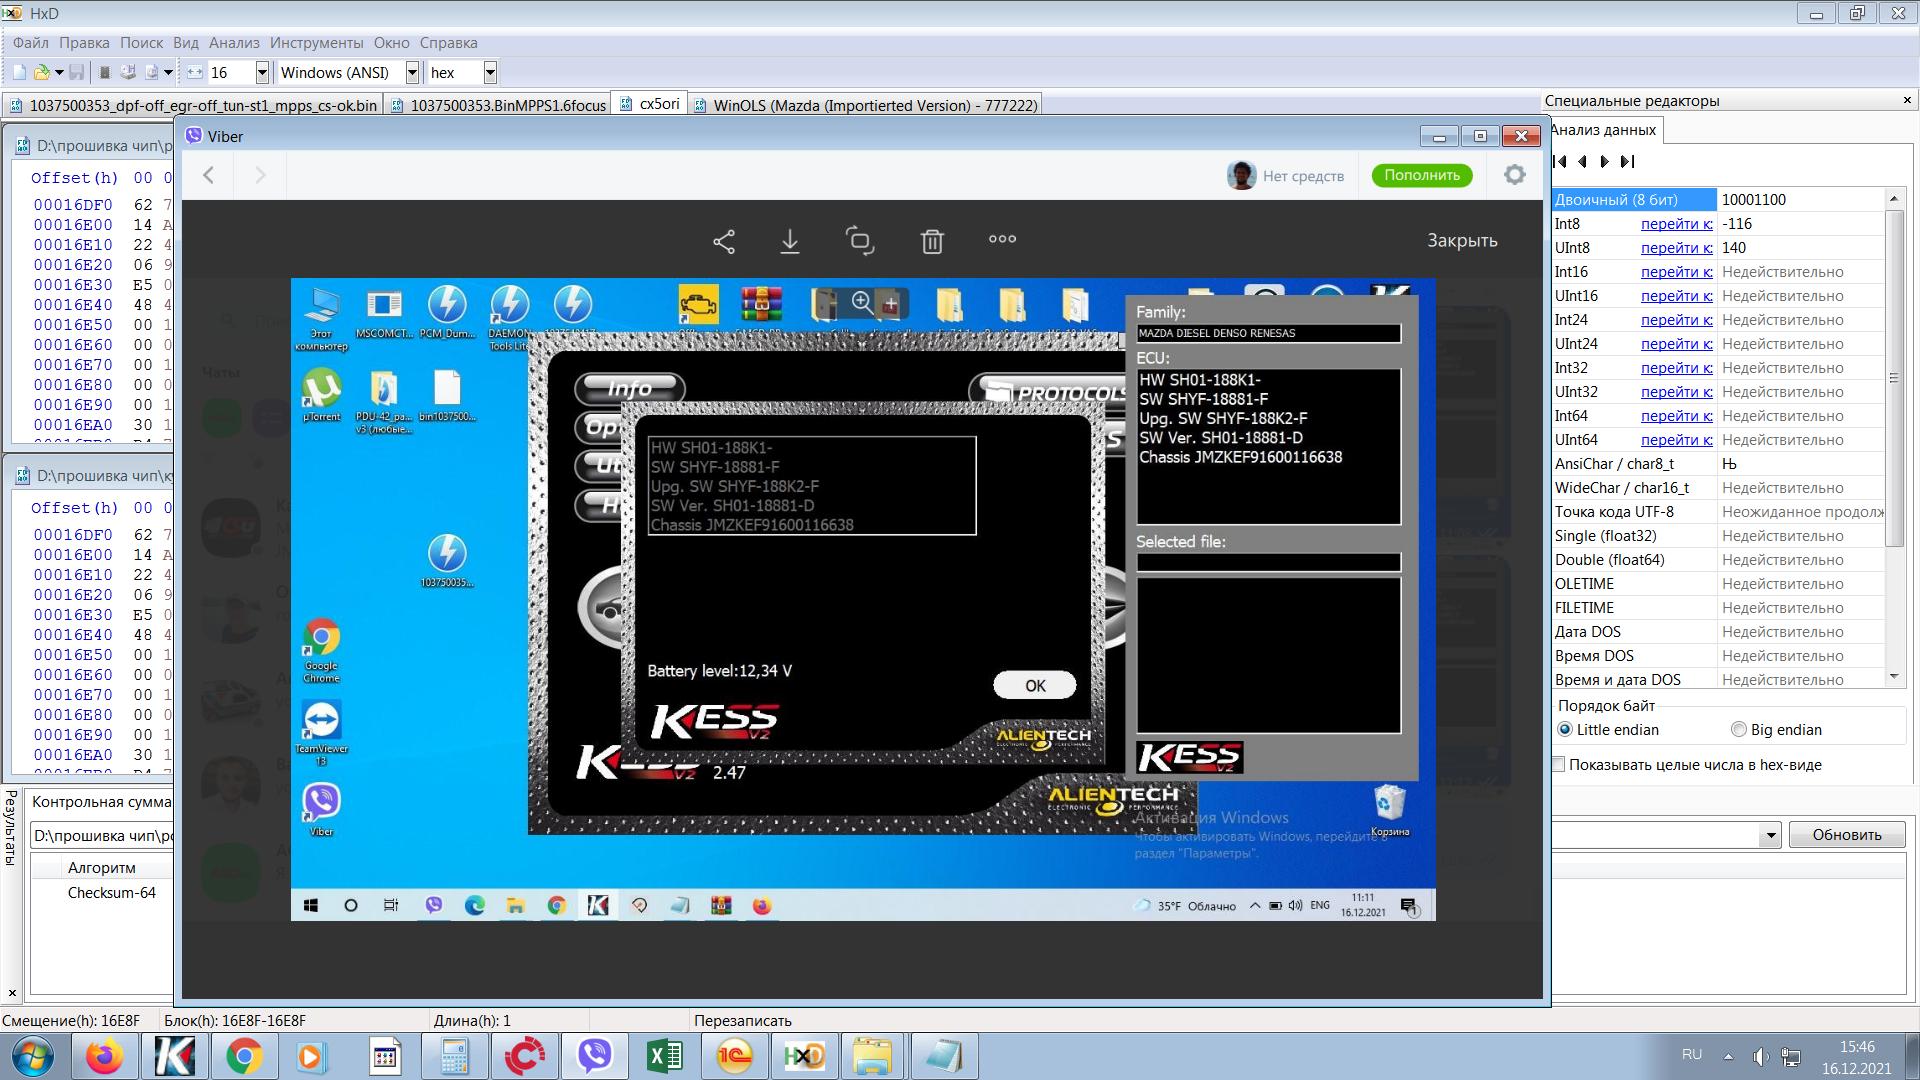This screenshot has width=1920, height=1080.
Task: Select Little endian byte order
Action: tap(1566, 730)
